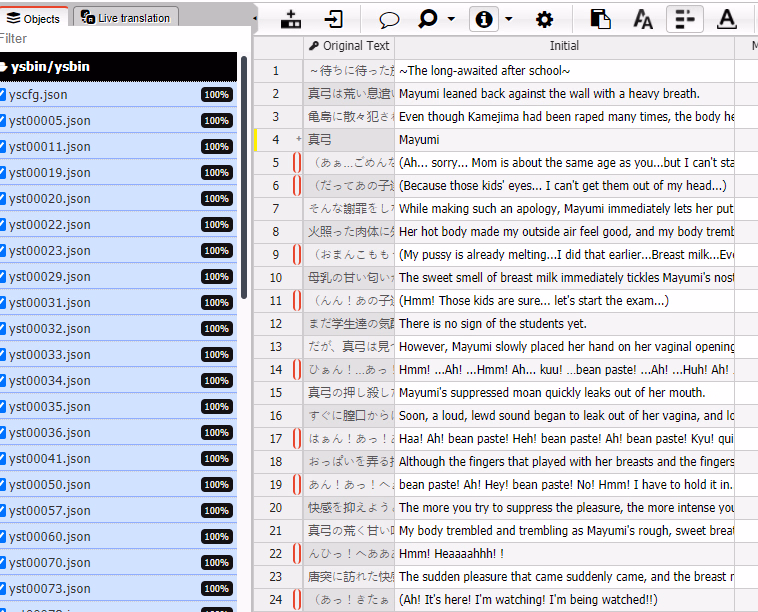
Task: Select the Objects tab
Action: pos(34,18)
